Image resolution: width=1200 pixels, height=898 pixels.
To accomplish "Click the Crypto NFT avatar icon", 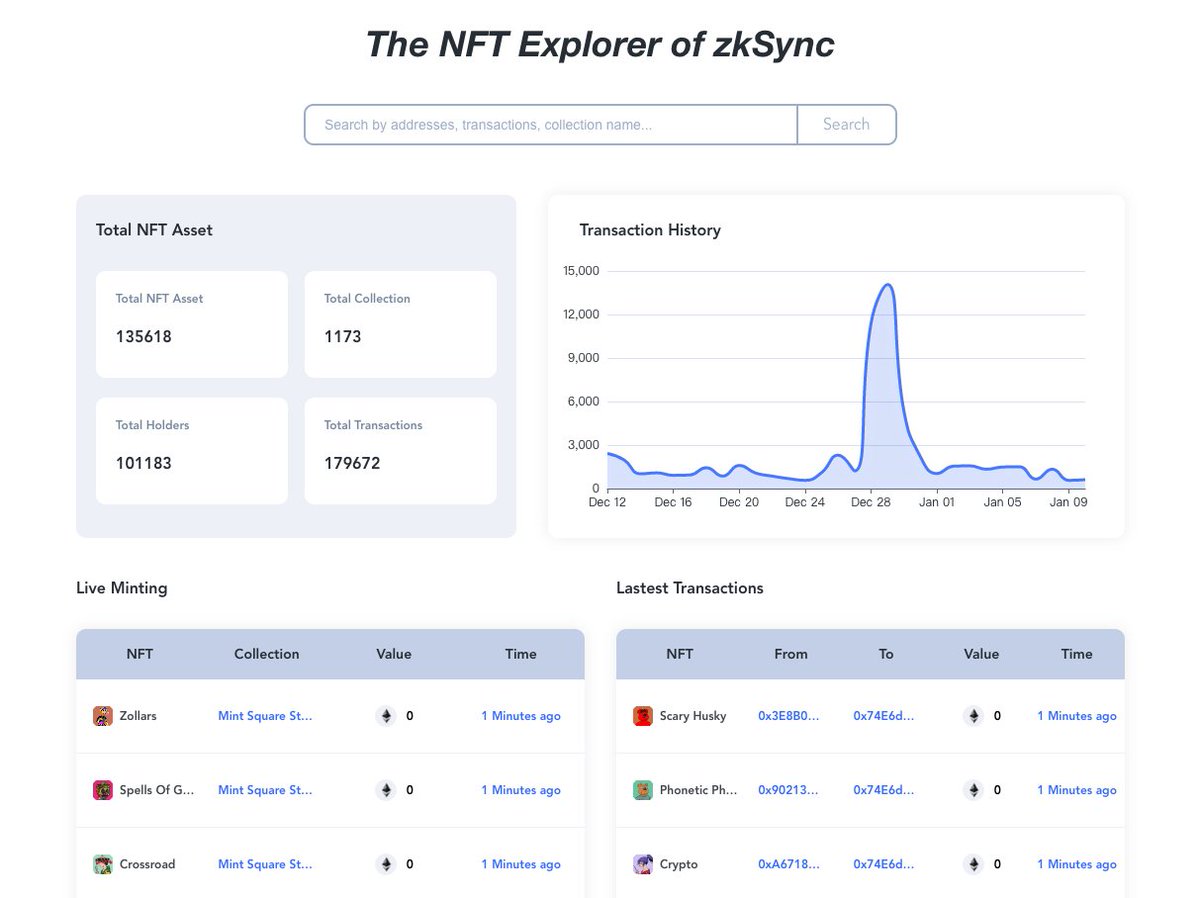I will (643, 864).
